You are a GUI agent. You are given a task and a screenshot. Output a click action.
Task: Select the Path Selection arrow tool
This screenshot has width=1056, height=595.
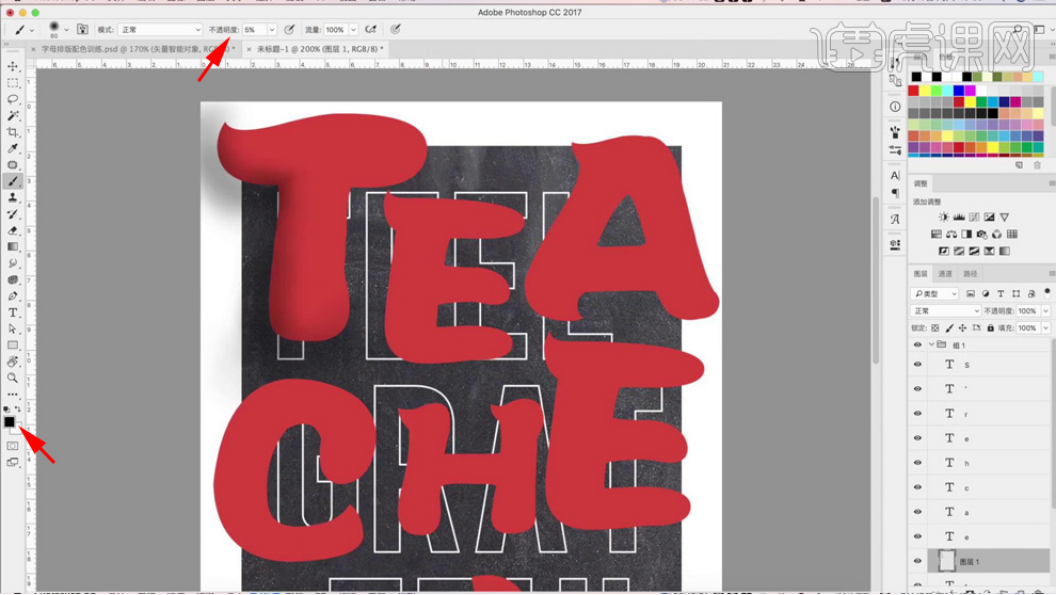[x=13, y=329]
